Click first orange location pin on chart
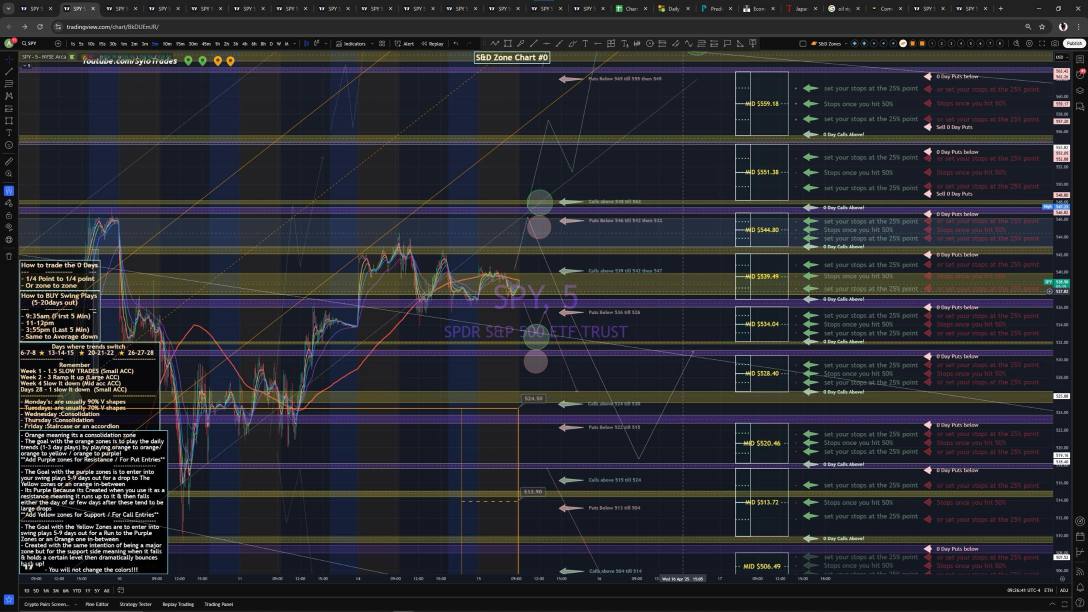The width and height of the screenshot is (1088, 612). click(218, 61)
